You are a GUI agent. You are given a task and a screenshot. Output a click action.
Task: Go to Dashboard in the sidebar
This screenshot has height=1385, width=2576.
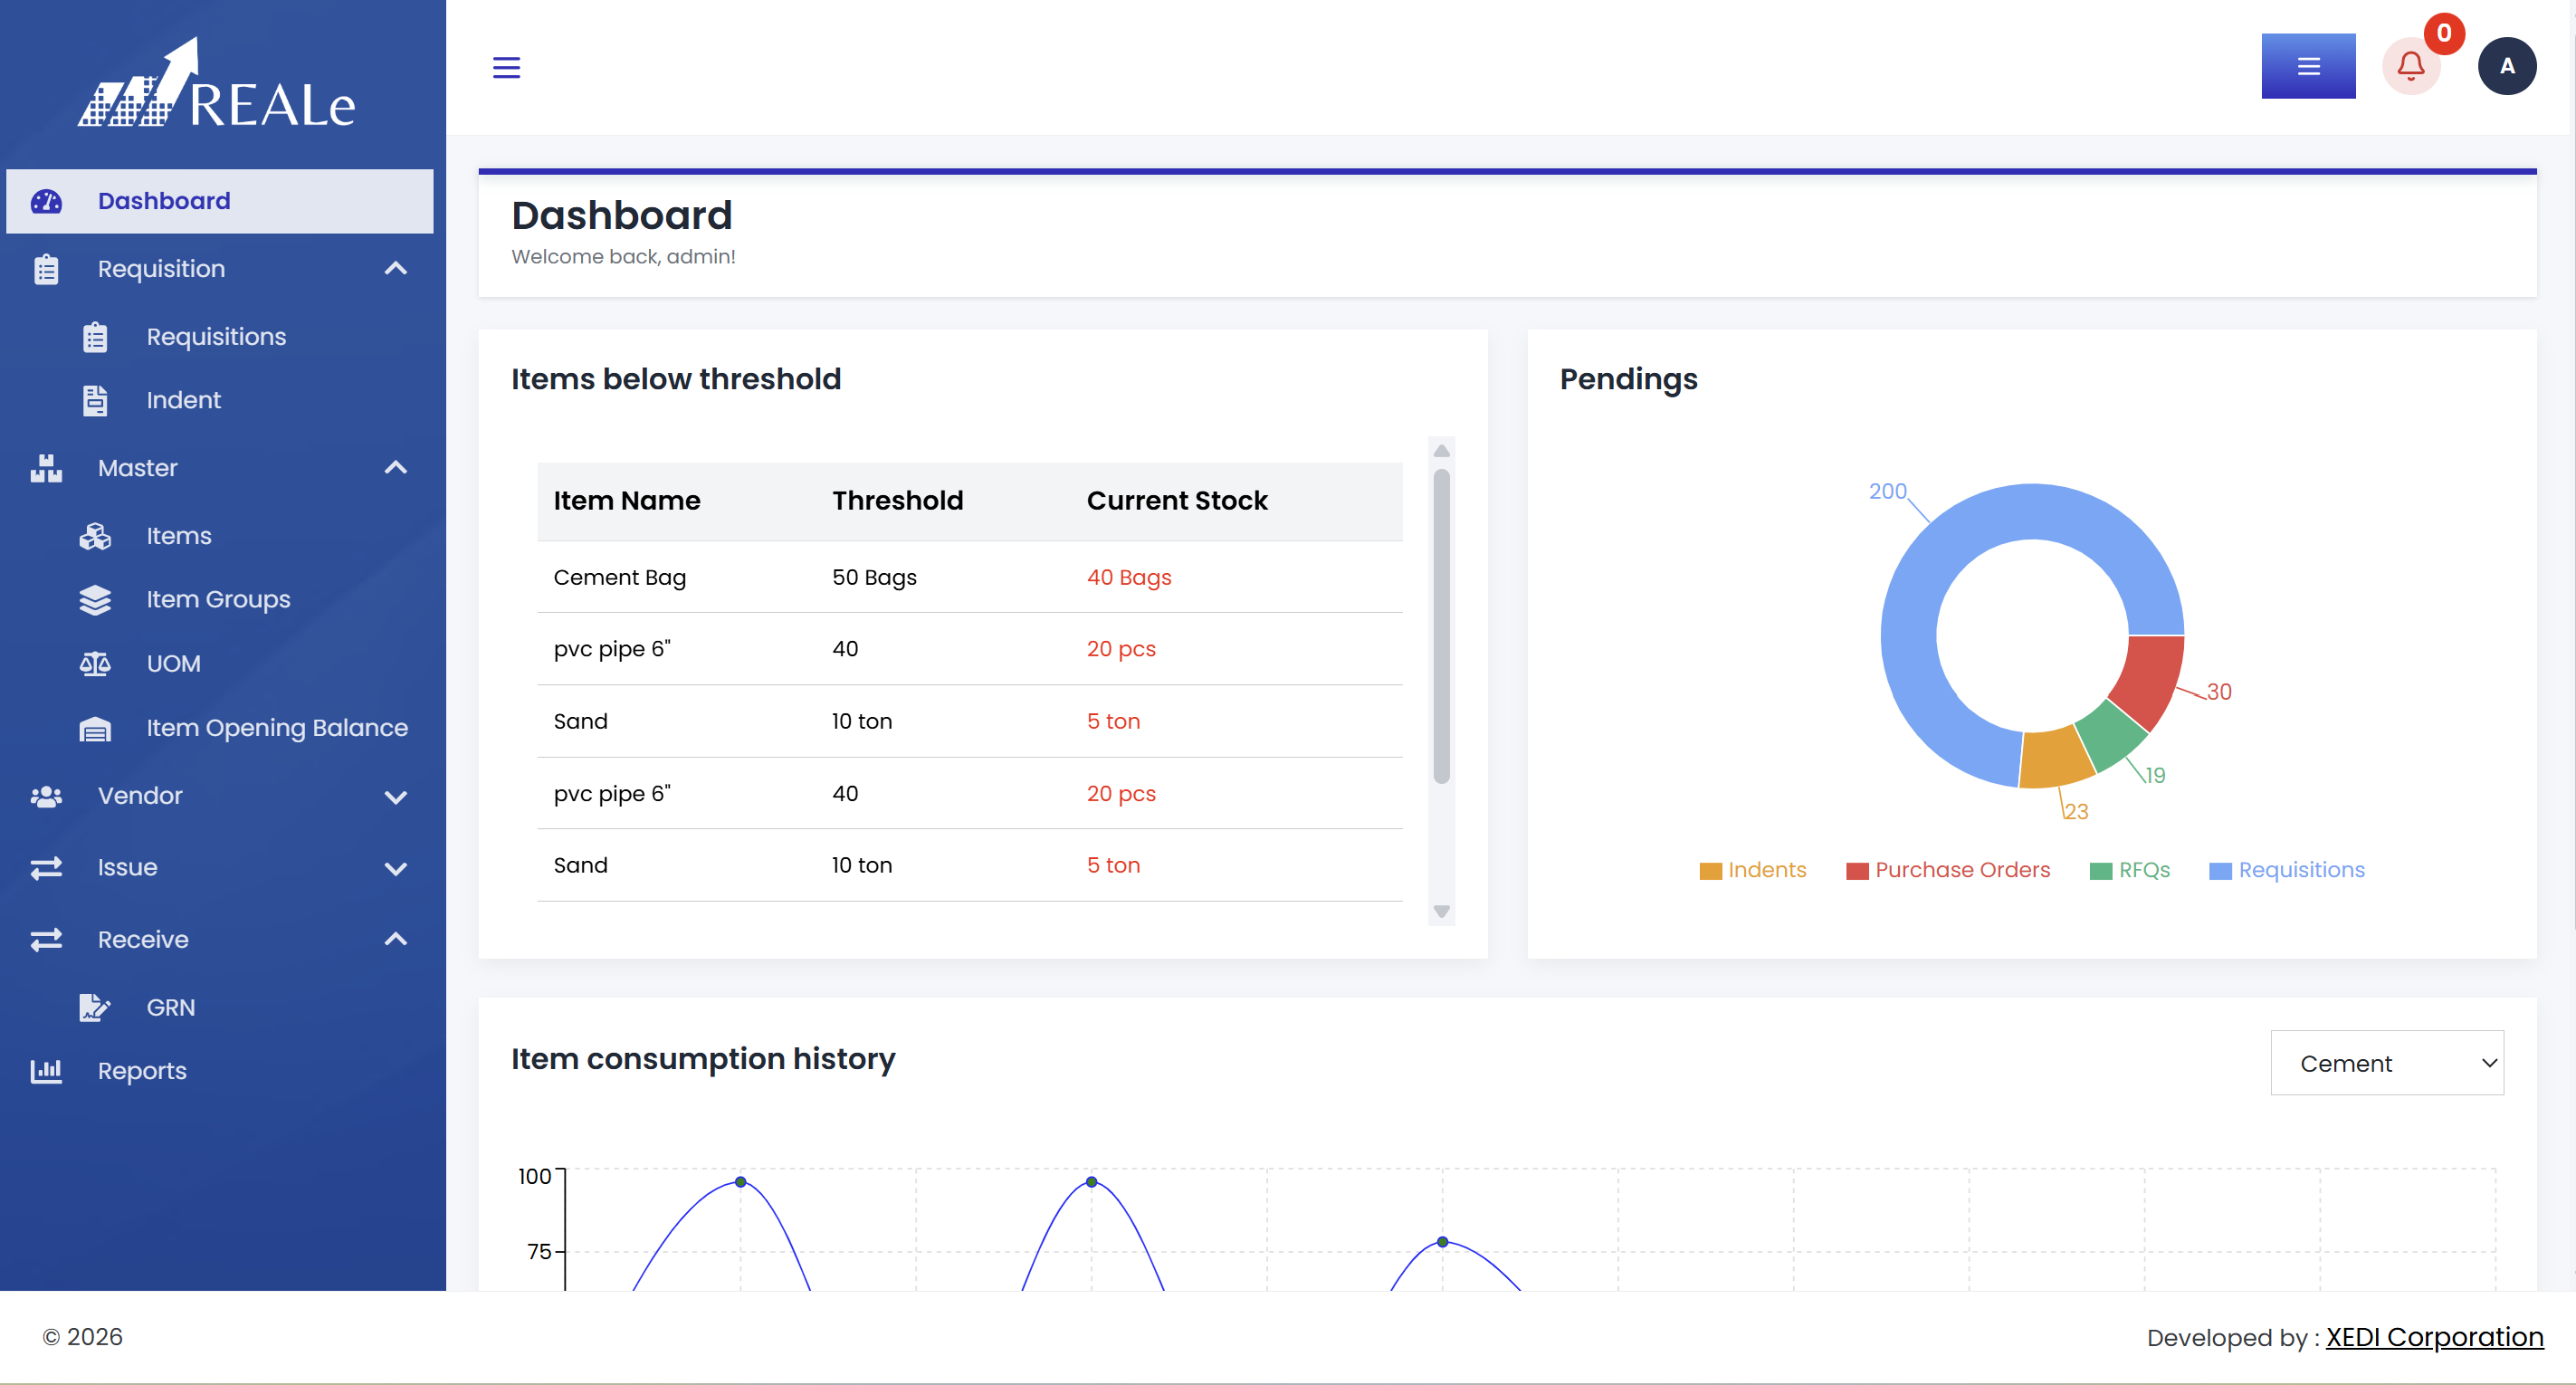click(220, 201)
